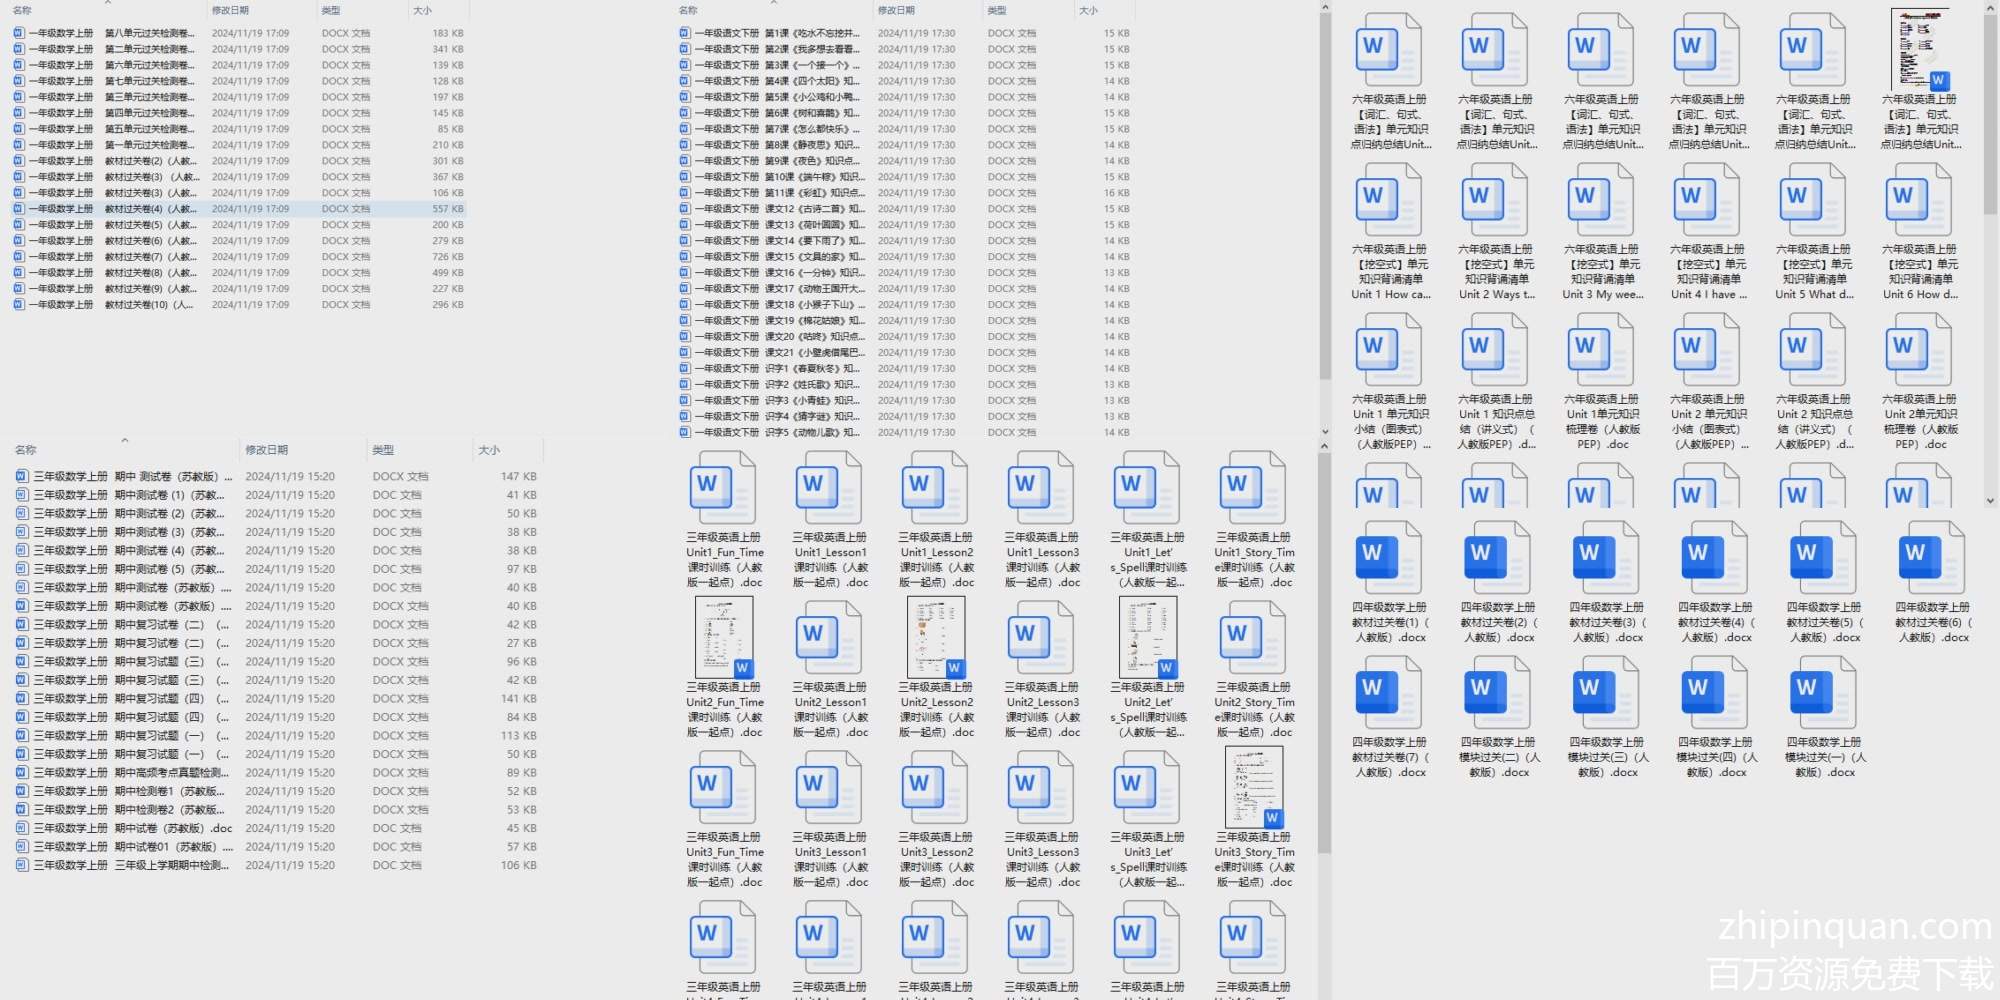The width and height of the screenshot is (2000, 1000).
Task: Click the small icon beside 一年级语文下册 第1课
Action: (x=684, y=33)
